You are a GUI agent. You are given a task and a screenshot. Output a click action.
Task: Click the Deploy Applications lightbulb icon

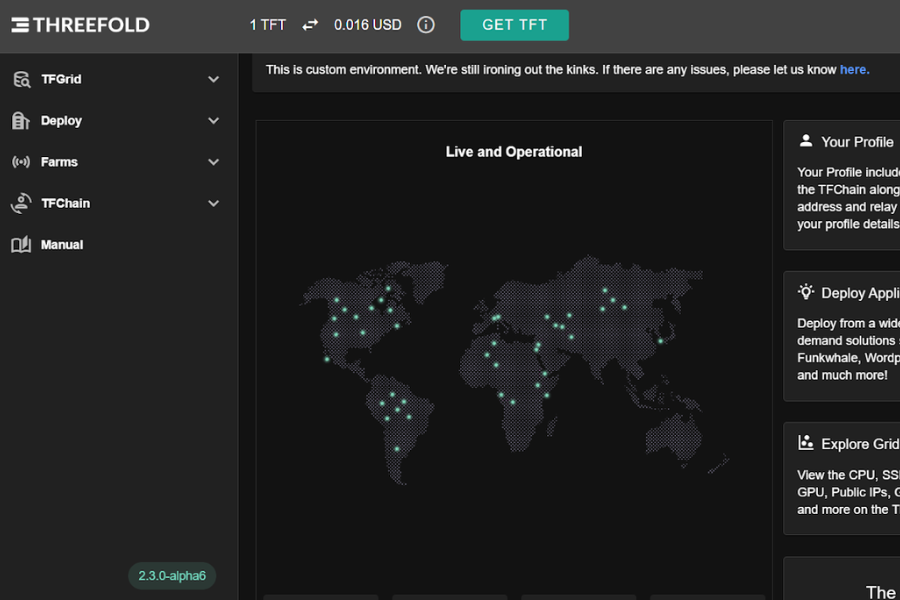[x=806, y=292]
